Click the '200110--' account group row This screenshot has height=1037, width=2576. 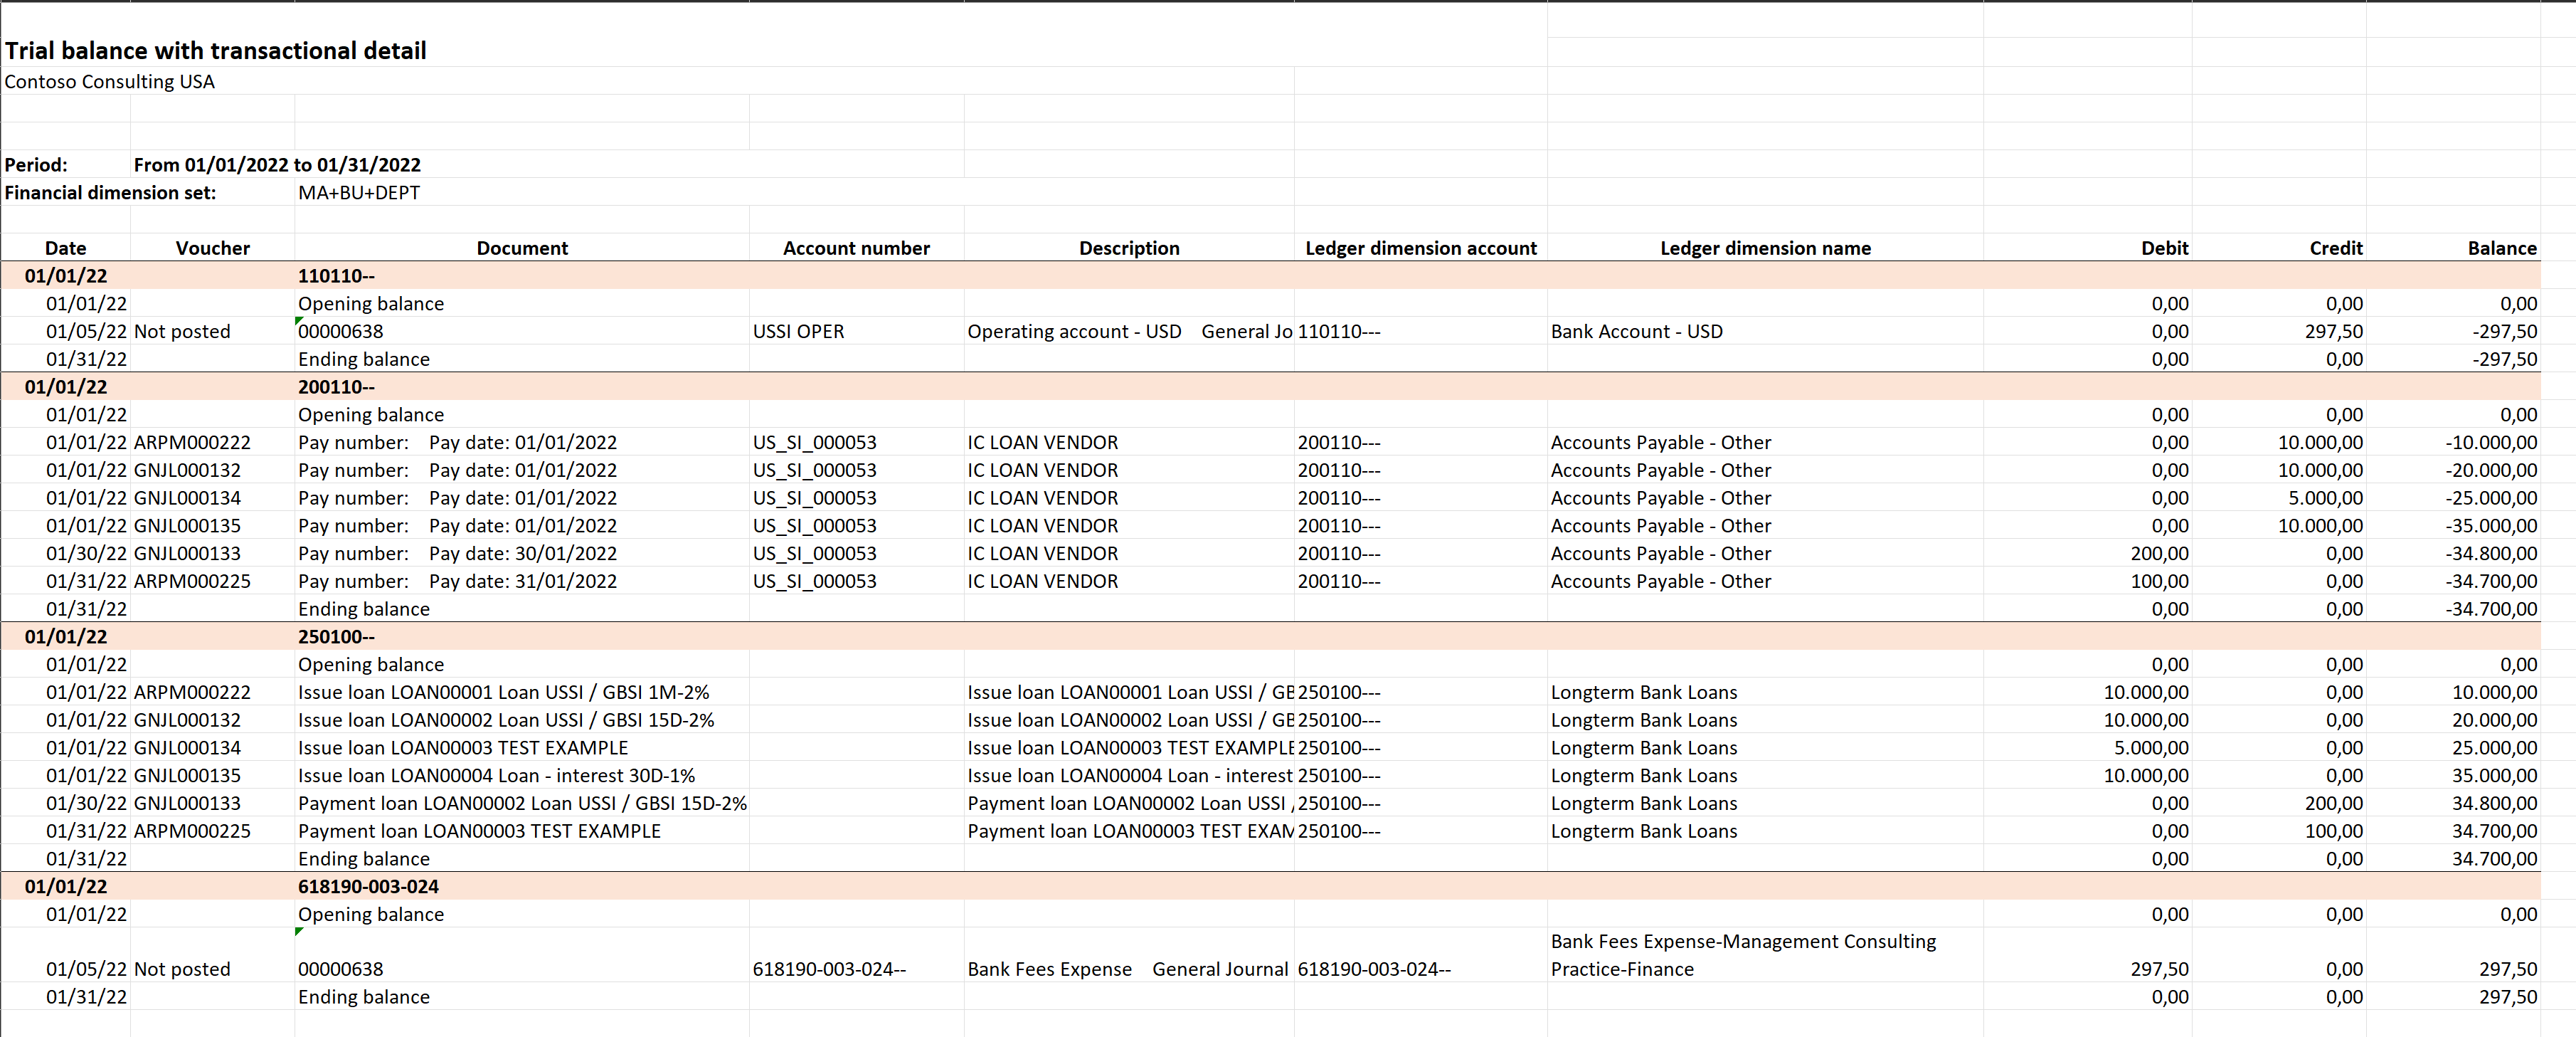pyautogui.click(x=1270, y=387)
